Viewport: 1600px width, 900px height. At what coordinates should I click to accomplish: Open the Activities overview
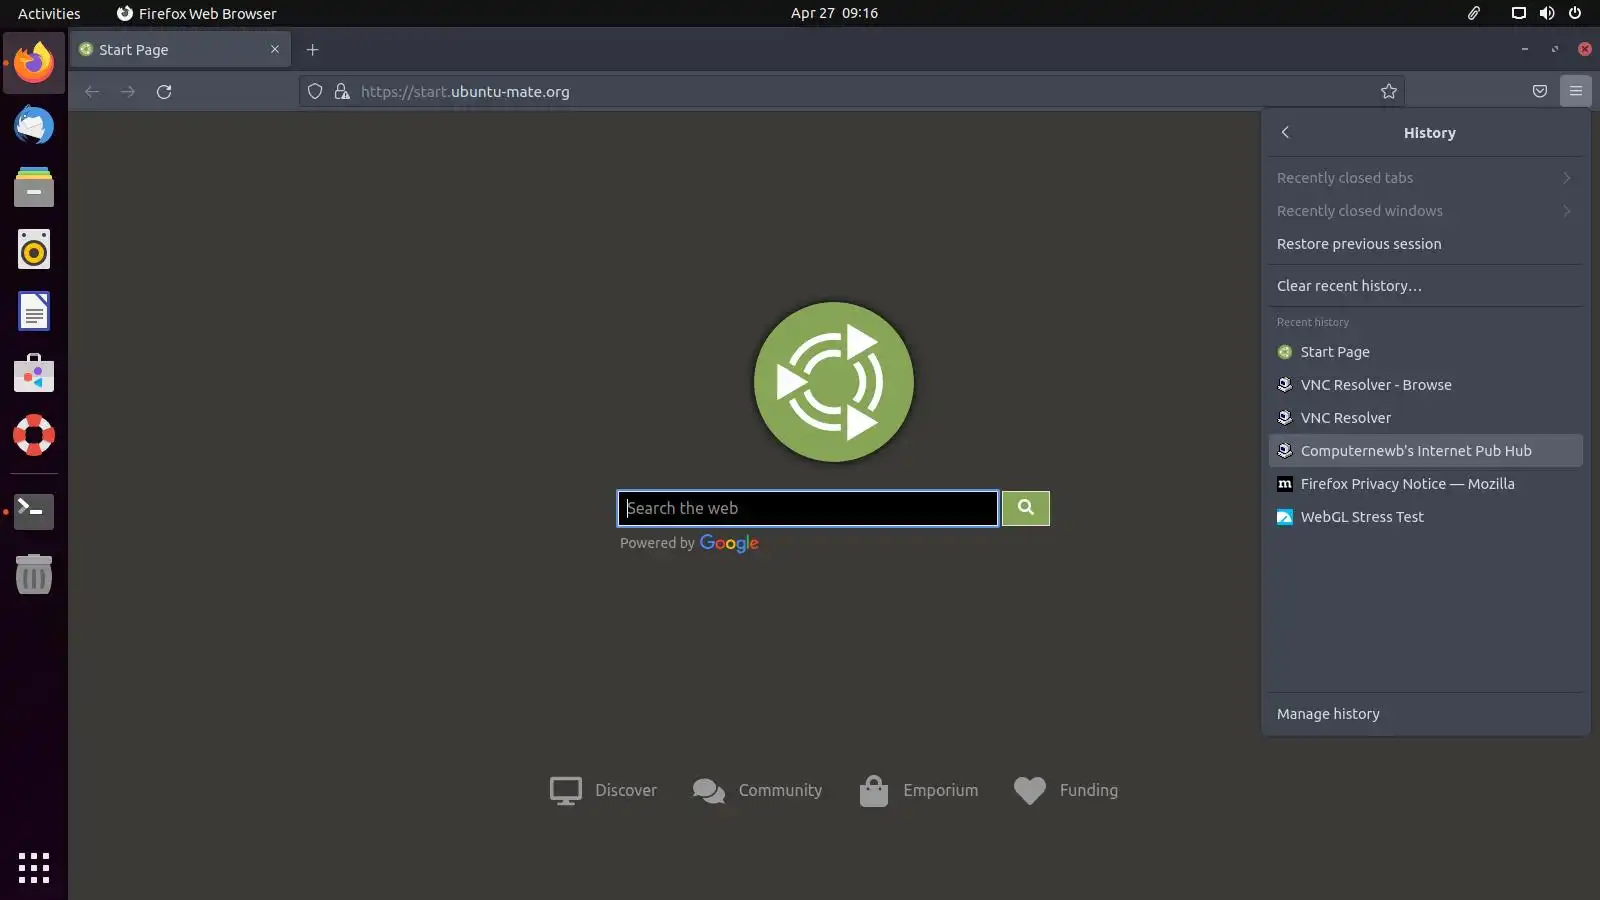click(49, 13)
